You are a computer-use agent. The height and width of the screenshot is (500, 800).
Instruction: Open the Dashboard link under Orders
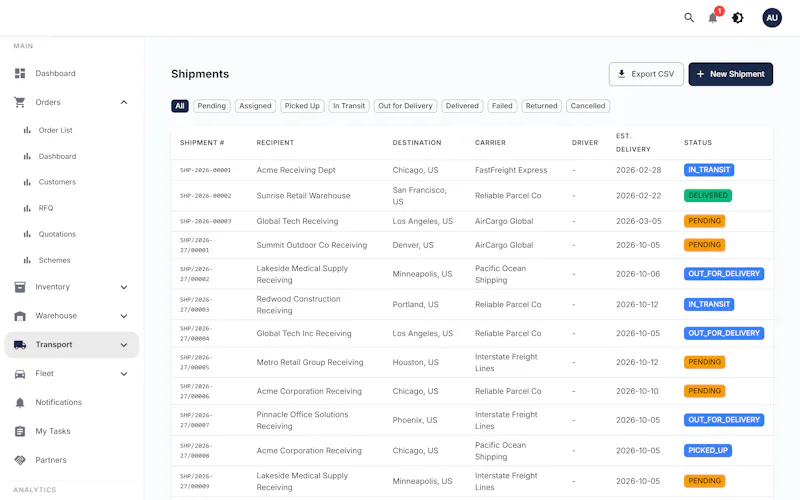coord(57,157)
